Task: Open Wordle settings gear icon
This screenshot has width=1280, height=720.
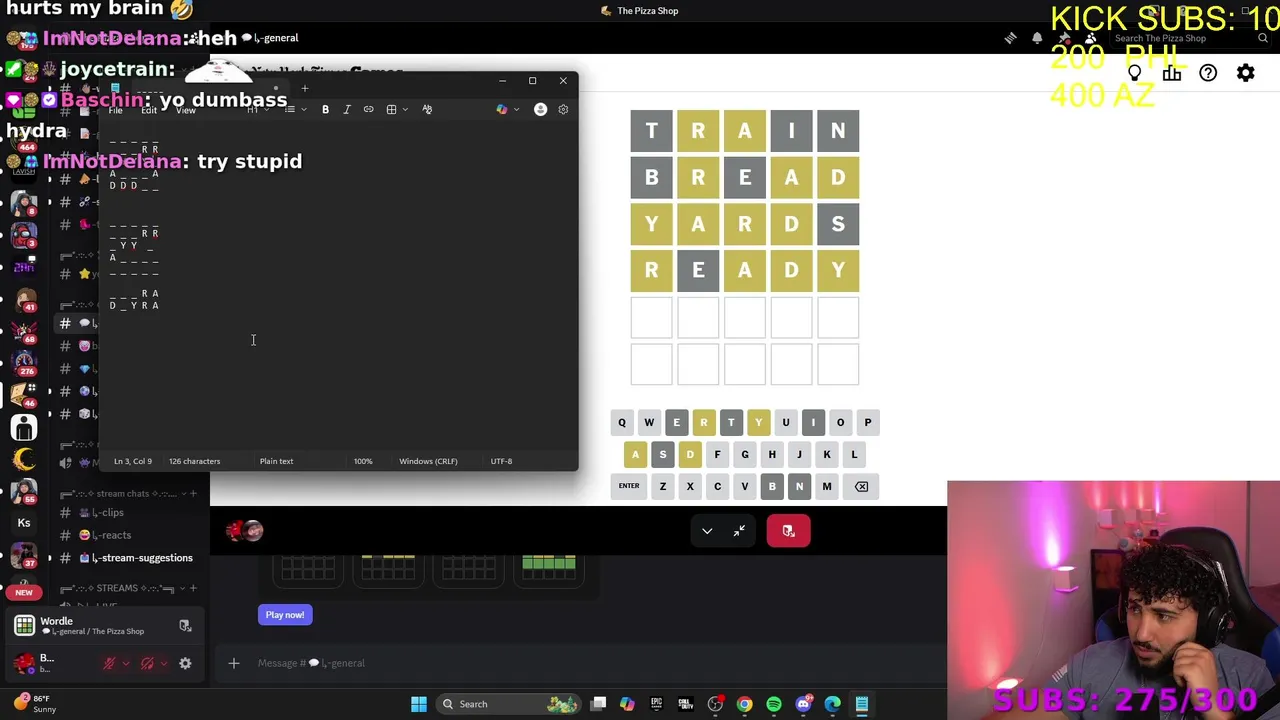Action: (x=1245, y=73)
